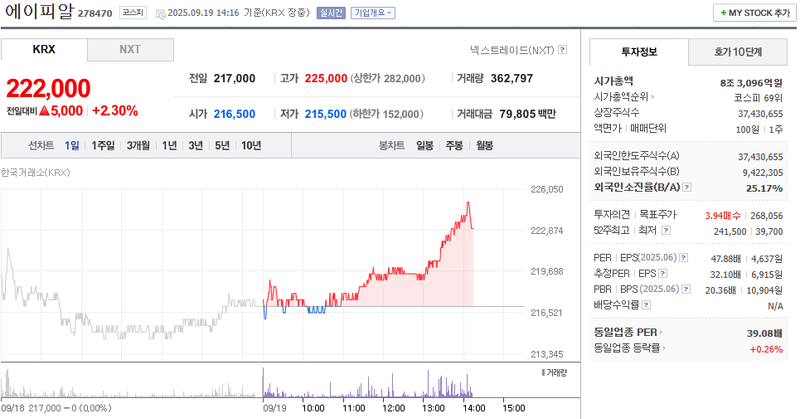800x419 pixels.
Task: Open help icon beside 배당수익률
Action: (x=646, y=305)
